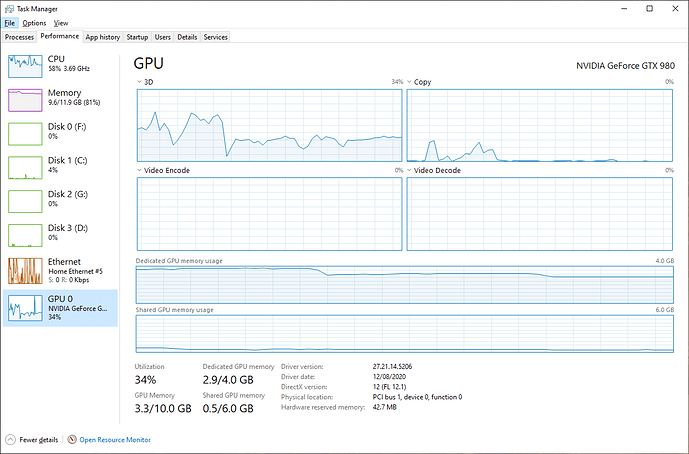This screenshot has width=689, height=454.
Task: Click the 2.9/4.0 GB dedicated memory value
Action: click(228, 380)
